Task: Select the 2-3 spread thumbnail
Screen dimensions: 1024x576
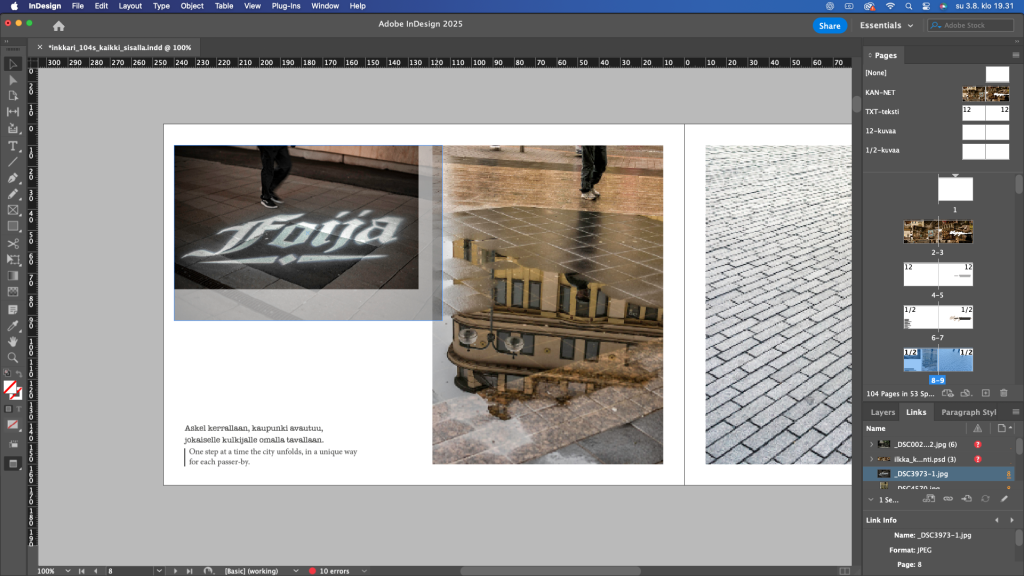Action: (x=938, y=232)
